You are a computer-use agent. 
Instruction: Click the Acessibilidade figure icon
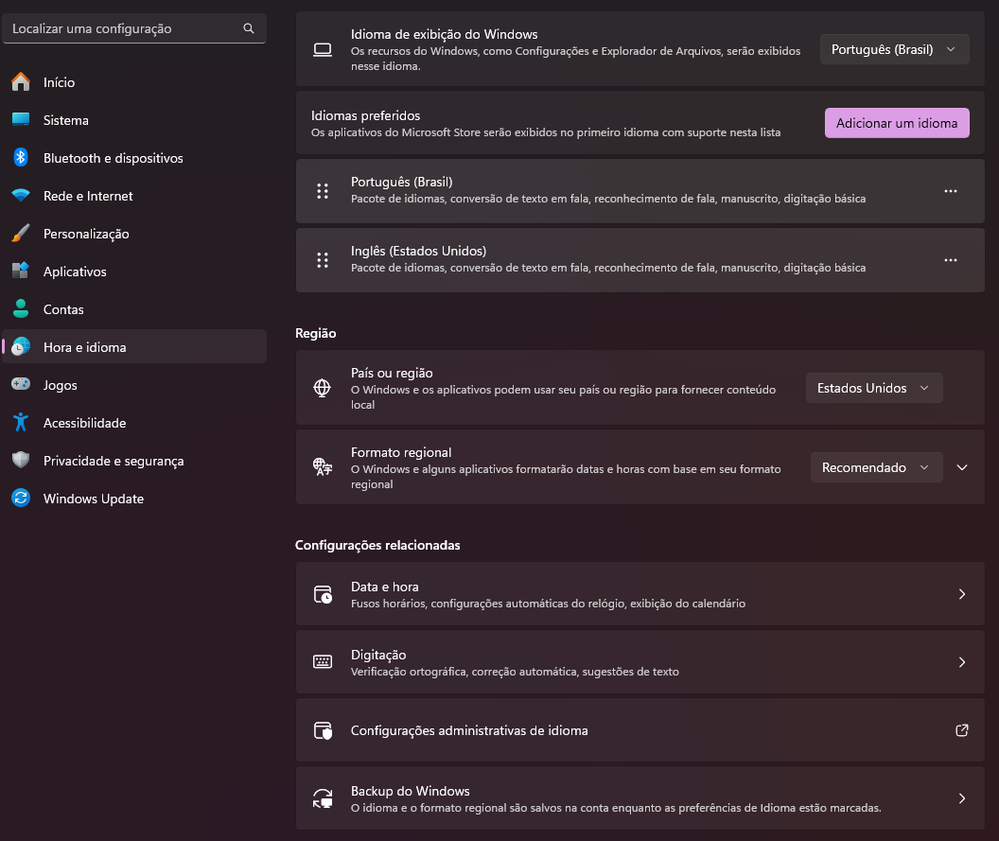(20, 422)
